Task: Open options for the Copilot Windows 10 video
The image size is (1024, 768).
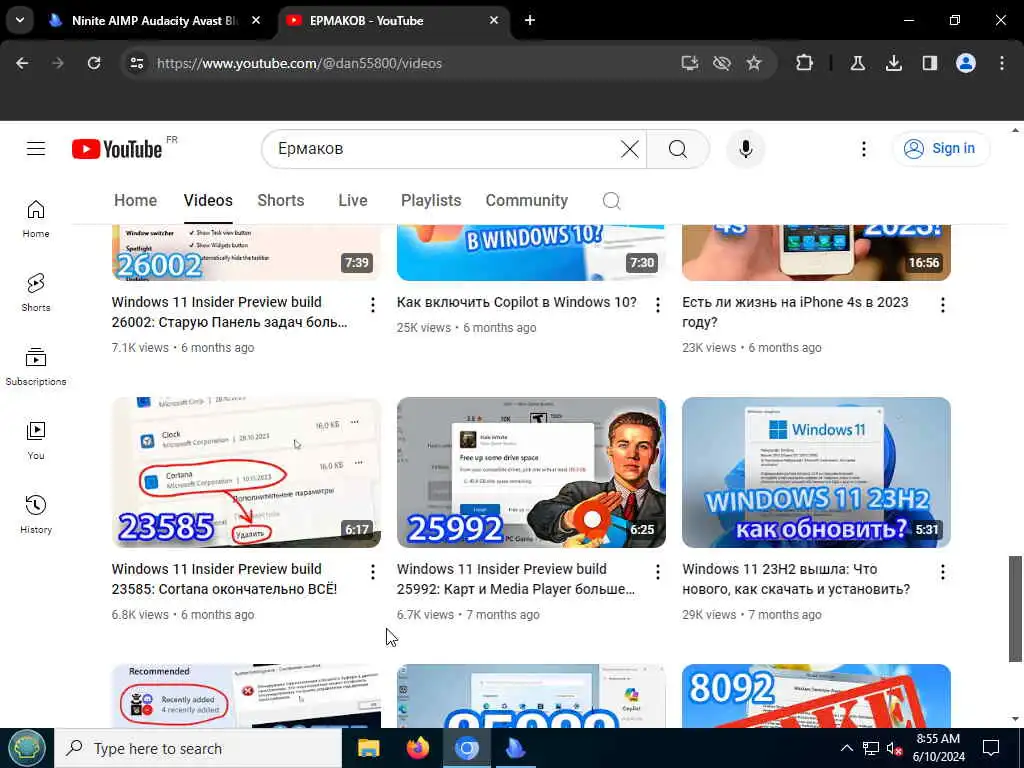Action: pos(658,304)
